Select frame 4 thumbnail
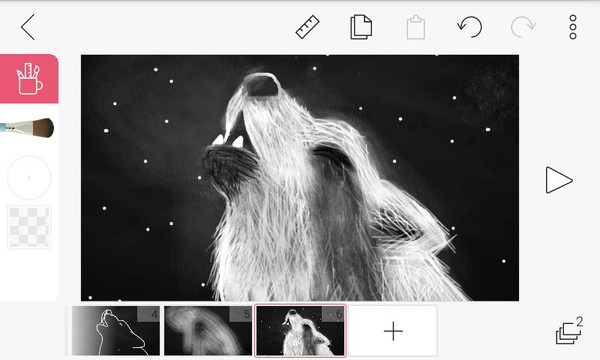600x360 pixels. tap(116, 331)
